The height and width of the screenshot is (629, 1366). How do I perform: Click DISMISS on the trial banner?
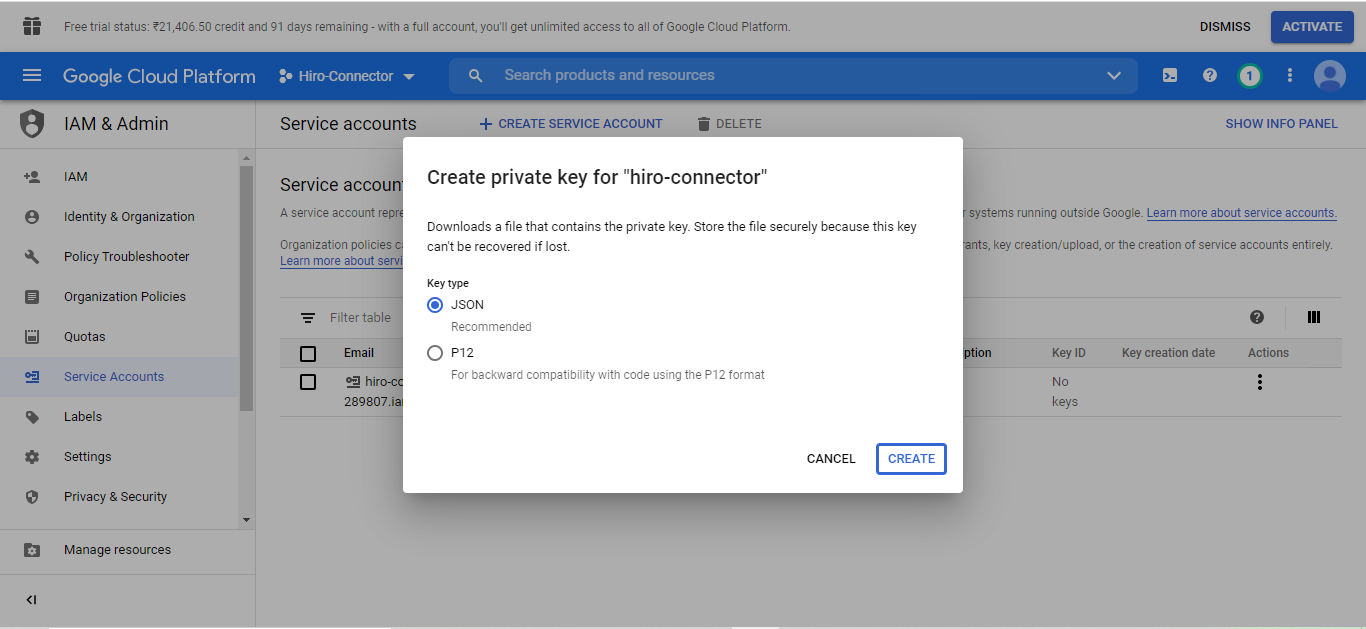[1225, 27]
